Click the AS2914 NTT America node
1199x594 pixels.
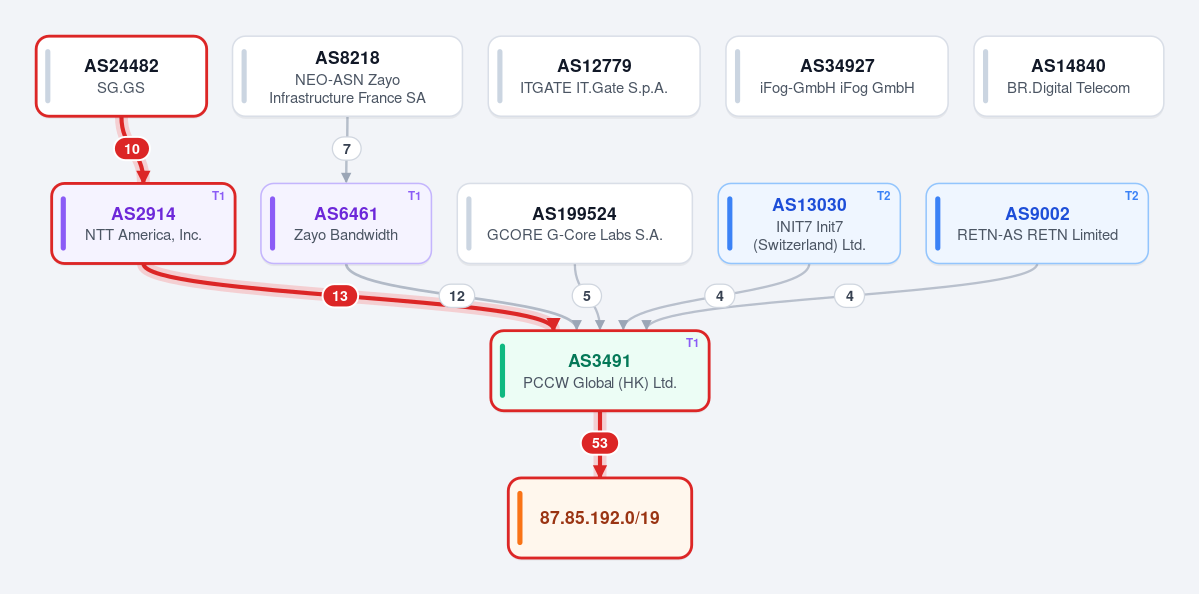[x=143, y=223]
